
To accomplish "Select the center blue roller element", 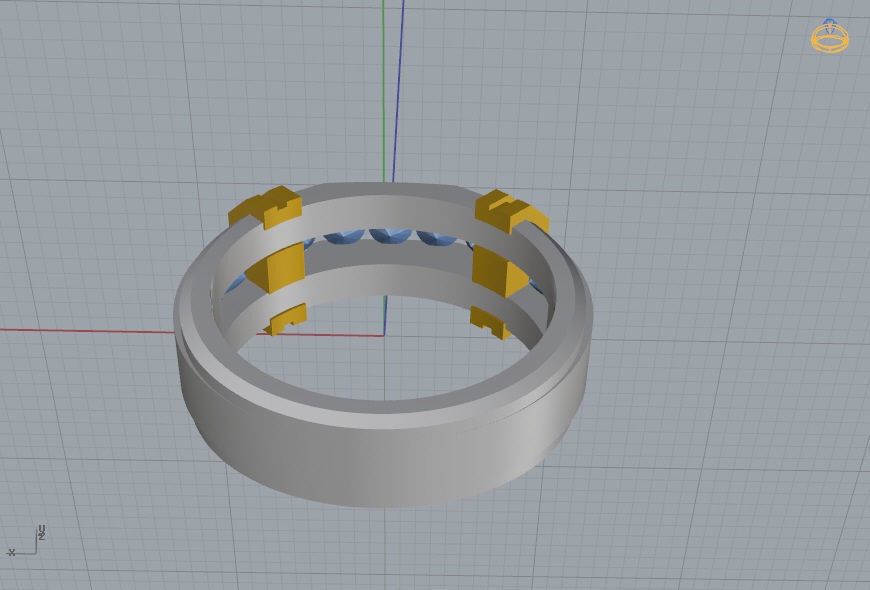I will 390,235.
